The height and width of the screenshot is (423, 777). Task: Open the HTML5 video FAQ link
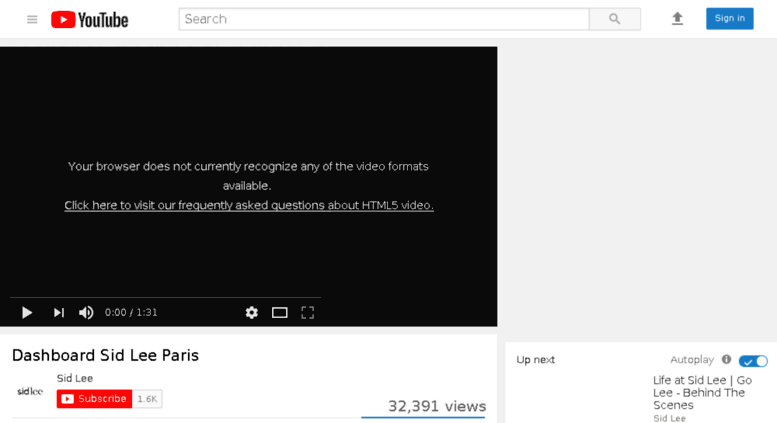(x=249, y=205)
